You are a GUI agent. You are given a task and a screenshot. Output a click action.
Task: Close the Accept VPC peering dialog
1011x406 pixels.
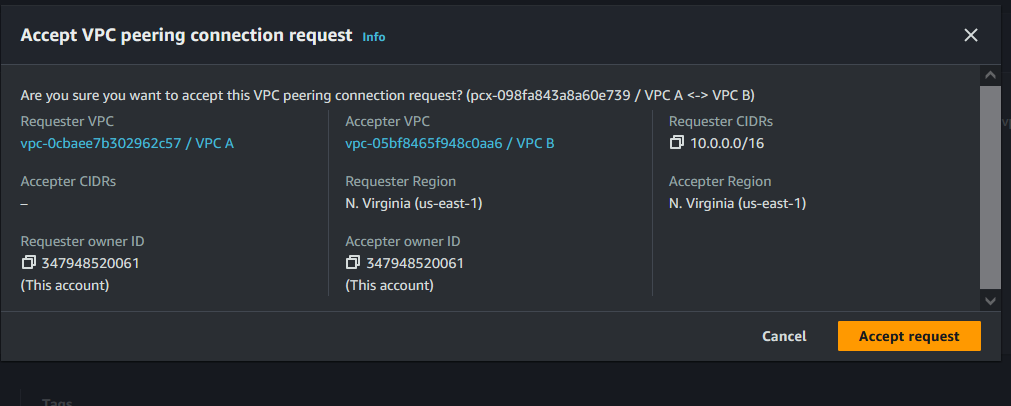click(x=970, y=35)
